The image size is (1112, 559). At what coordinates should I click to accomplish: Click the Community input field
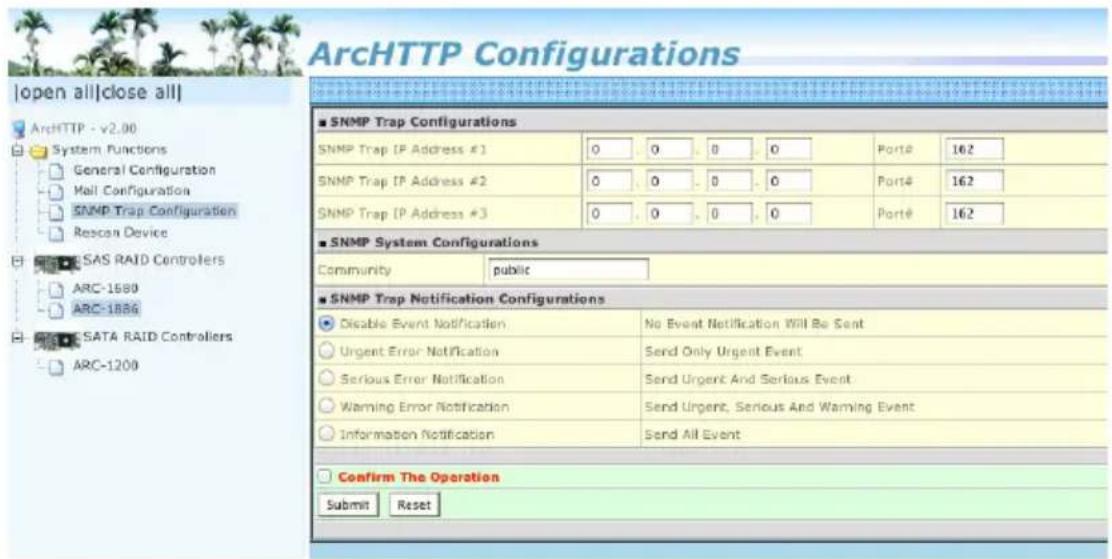click(568, 270)
